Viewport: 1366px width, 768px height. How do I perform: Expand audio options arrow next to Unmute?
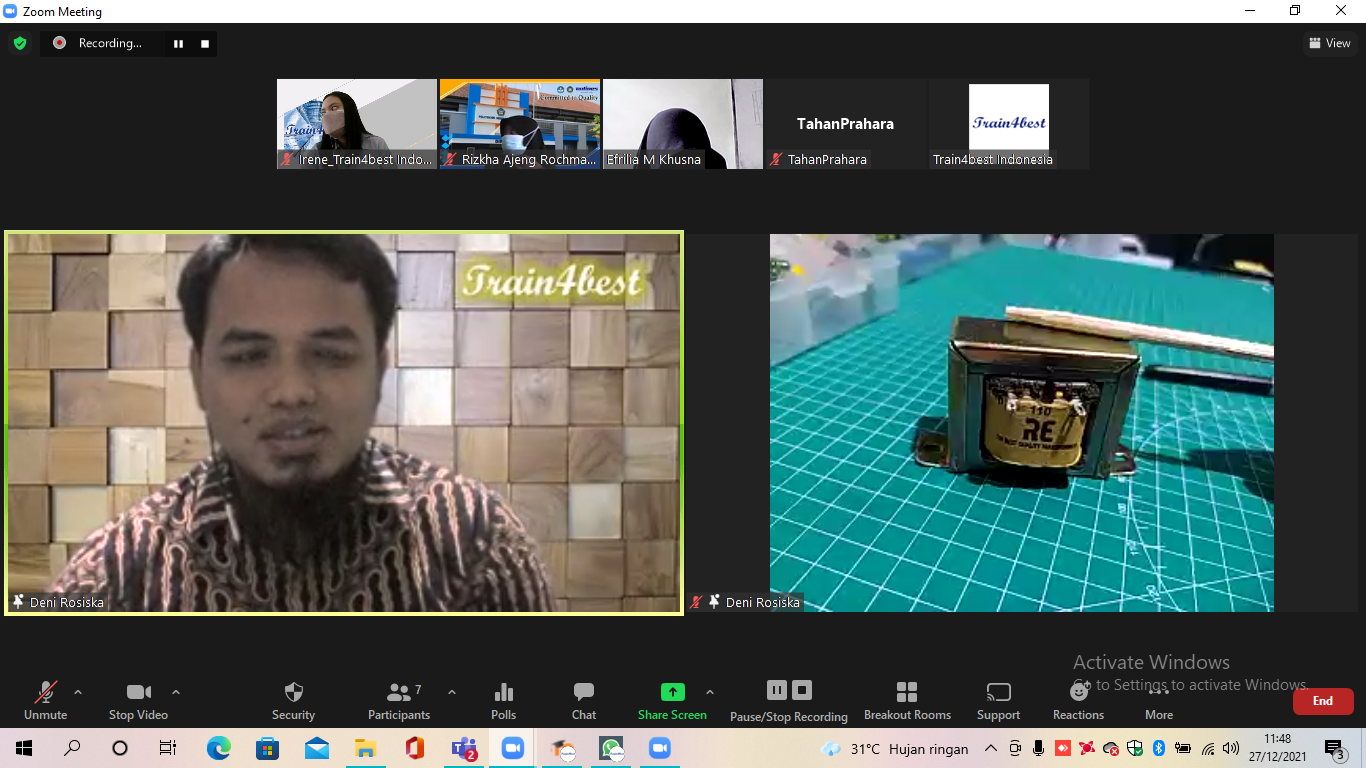tap(78, 692)
